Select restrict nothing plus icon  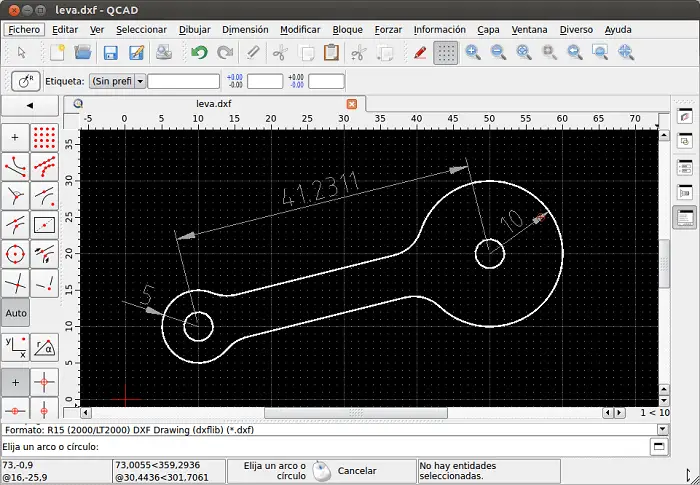(x=15, y=382)
